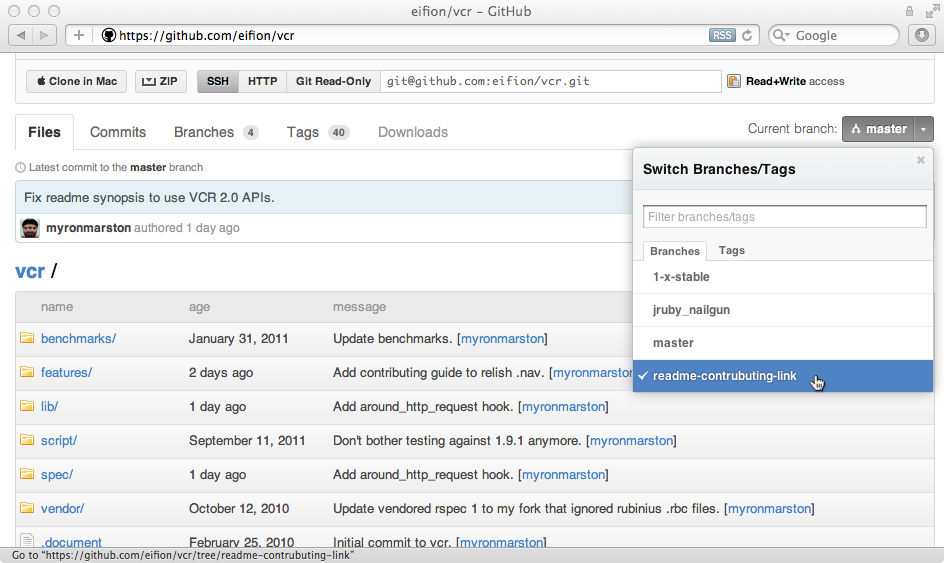Viewport: 944px width, 563px height.
Task: Reload the page with the refresh icon
Action: coord(747,35)
